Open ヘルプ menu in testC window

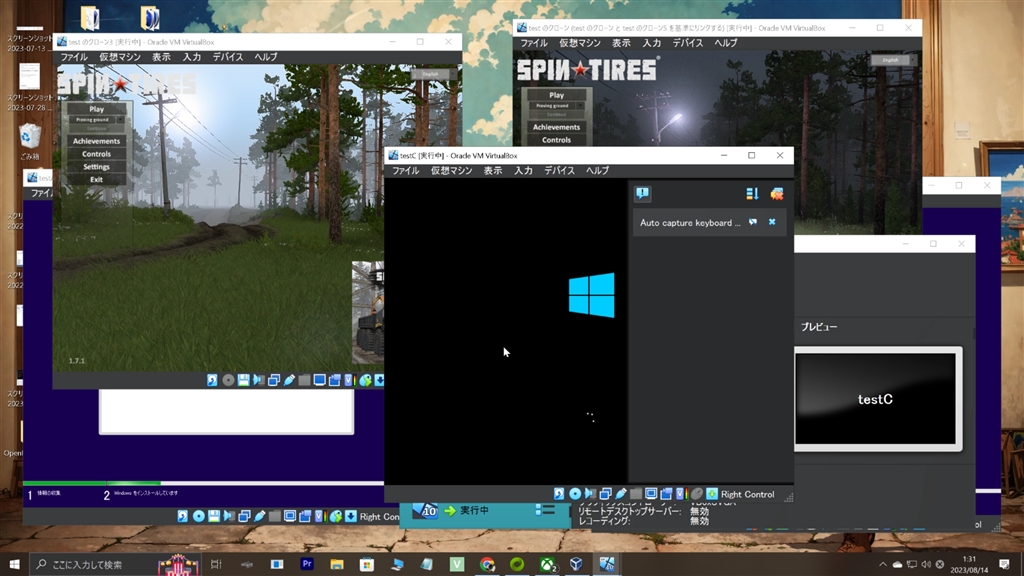tap(597, 170)
